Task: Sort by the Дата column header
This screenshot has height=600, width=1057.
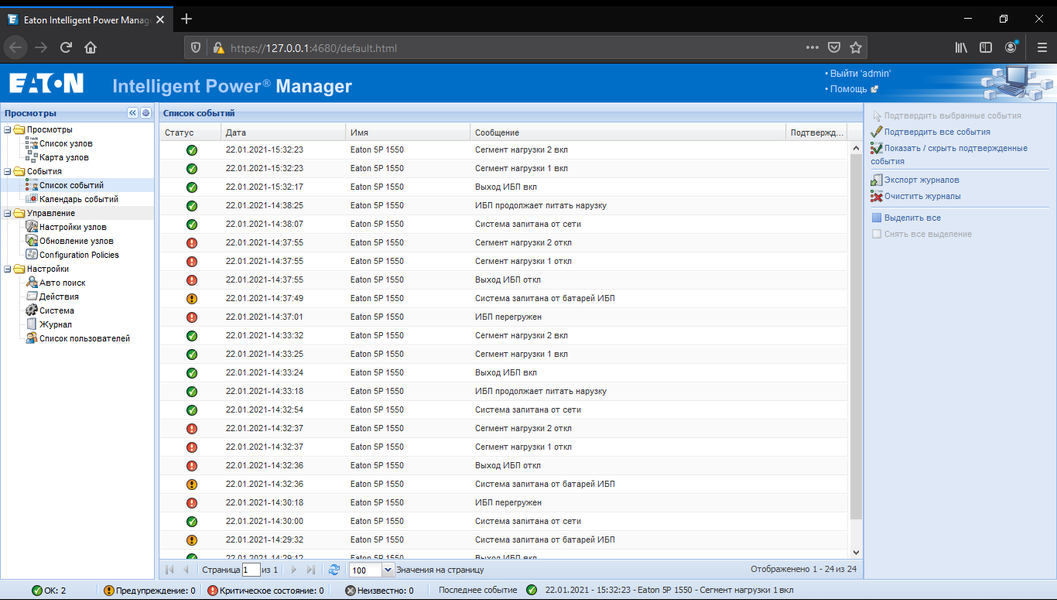Action: 283,133
